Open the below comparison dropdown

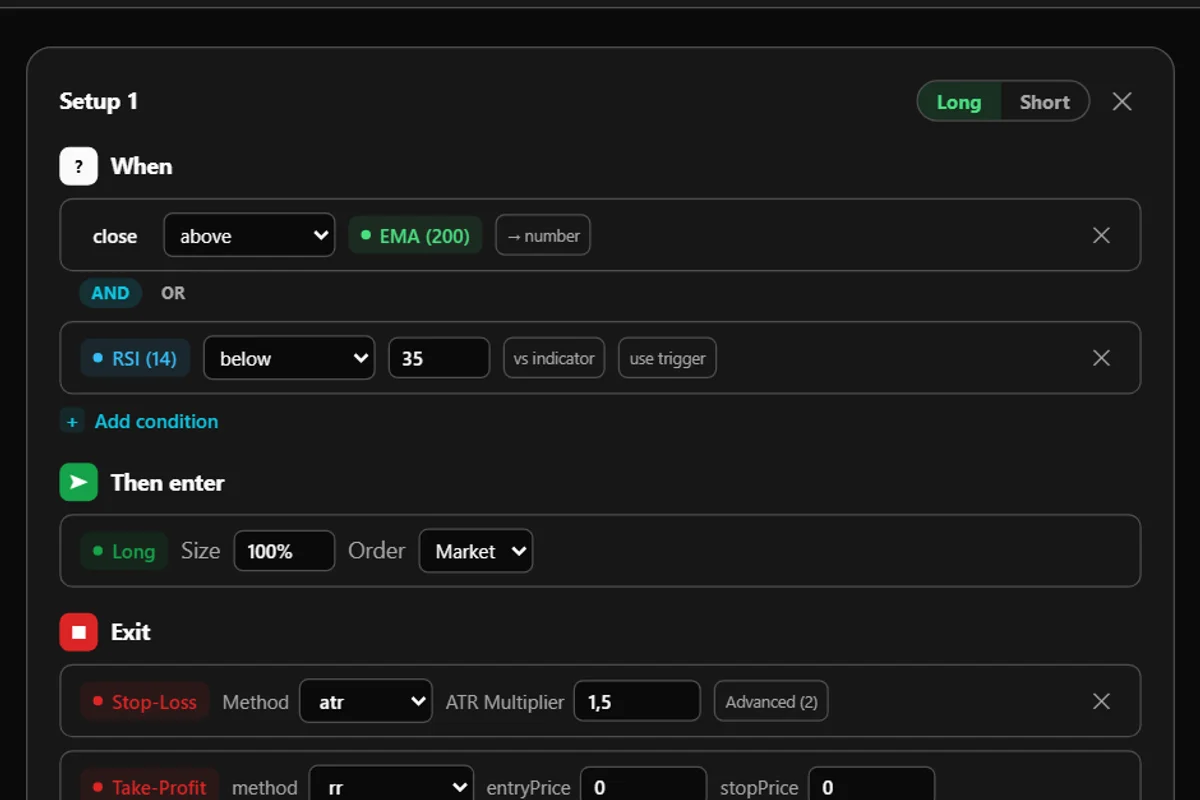click(x=289, y=358)
